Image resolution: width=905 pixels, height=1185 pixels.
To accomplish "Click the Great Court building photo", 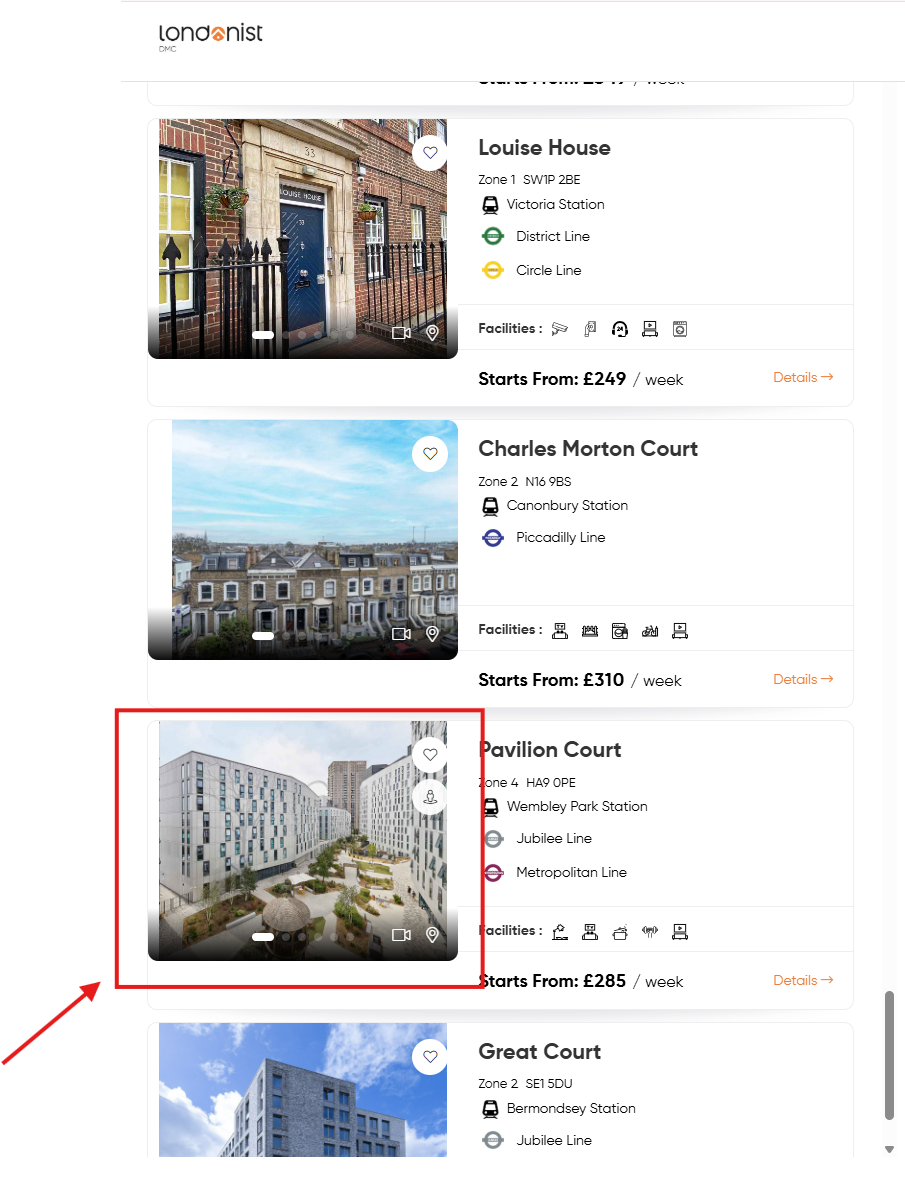I will coord(303,1089).
